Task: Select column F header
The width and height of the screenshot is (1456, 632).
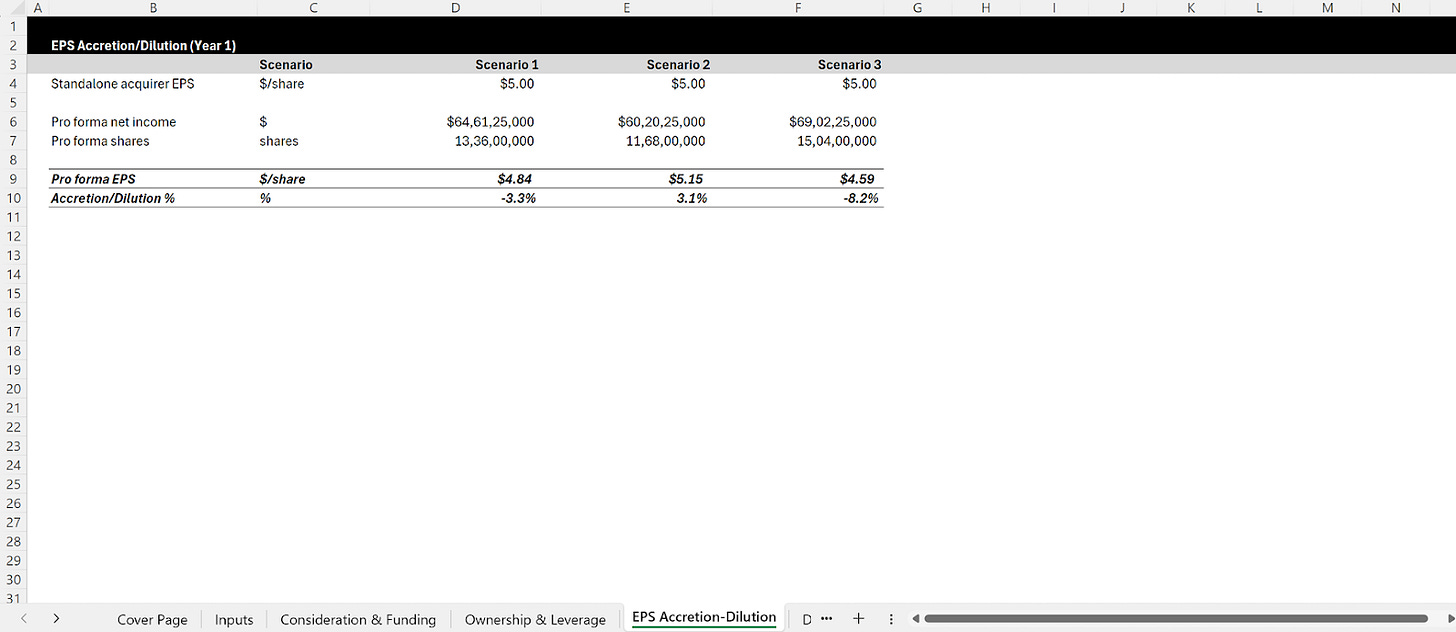Action: coord(798,8)
